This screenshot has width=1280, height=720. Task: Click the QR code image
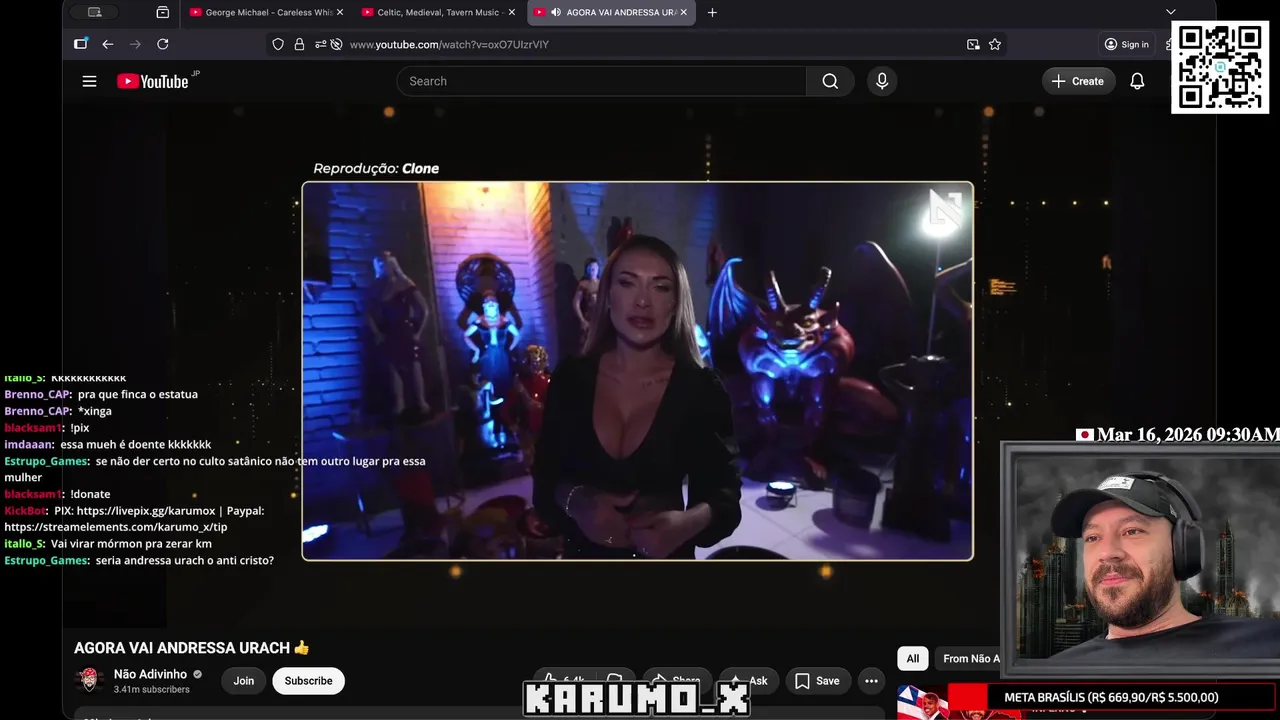pos(1220,67)
